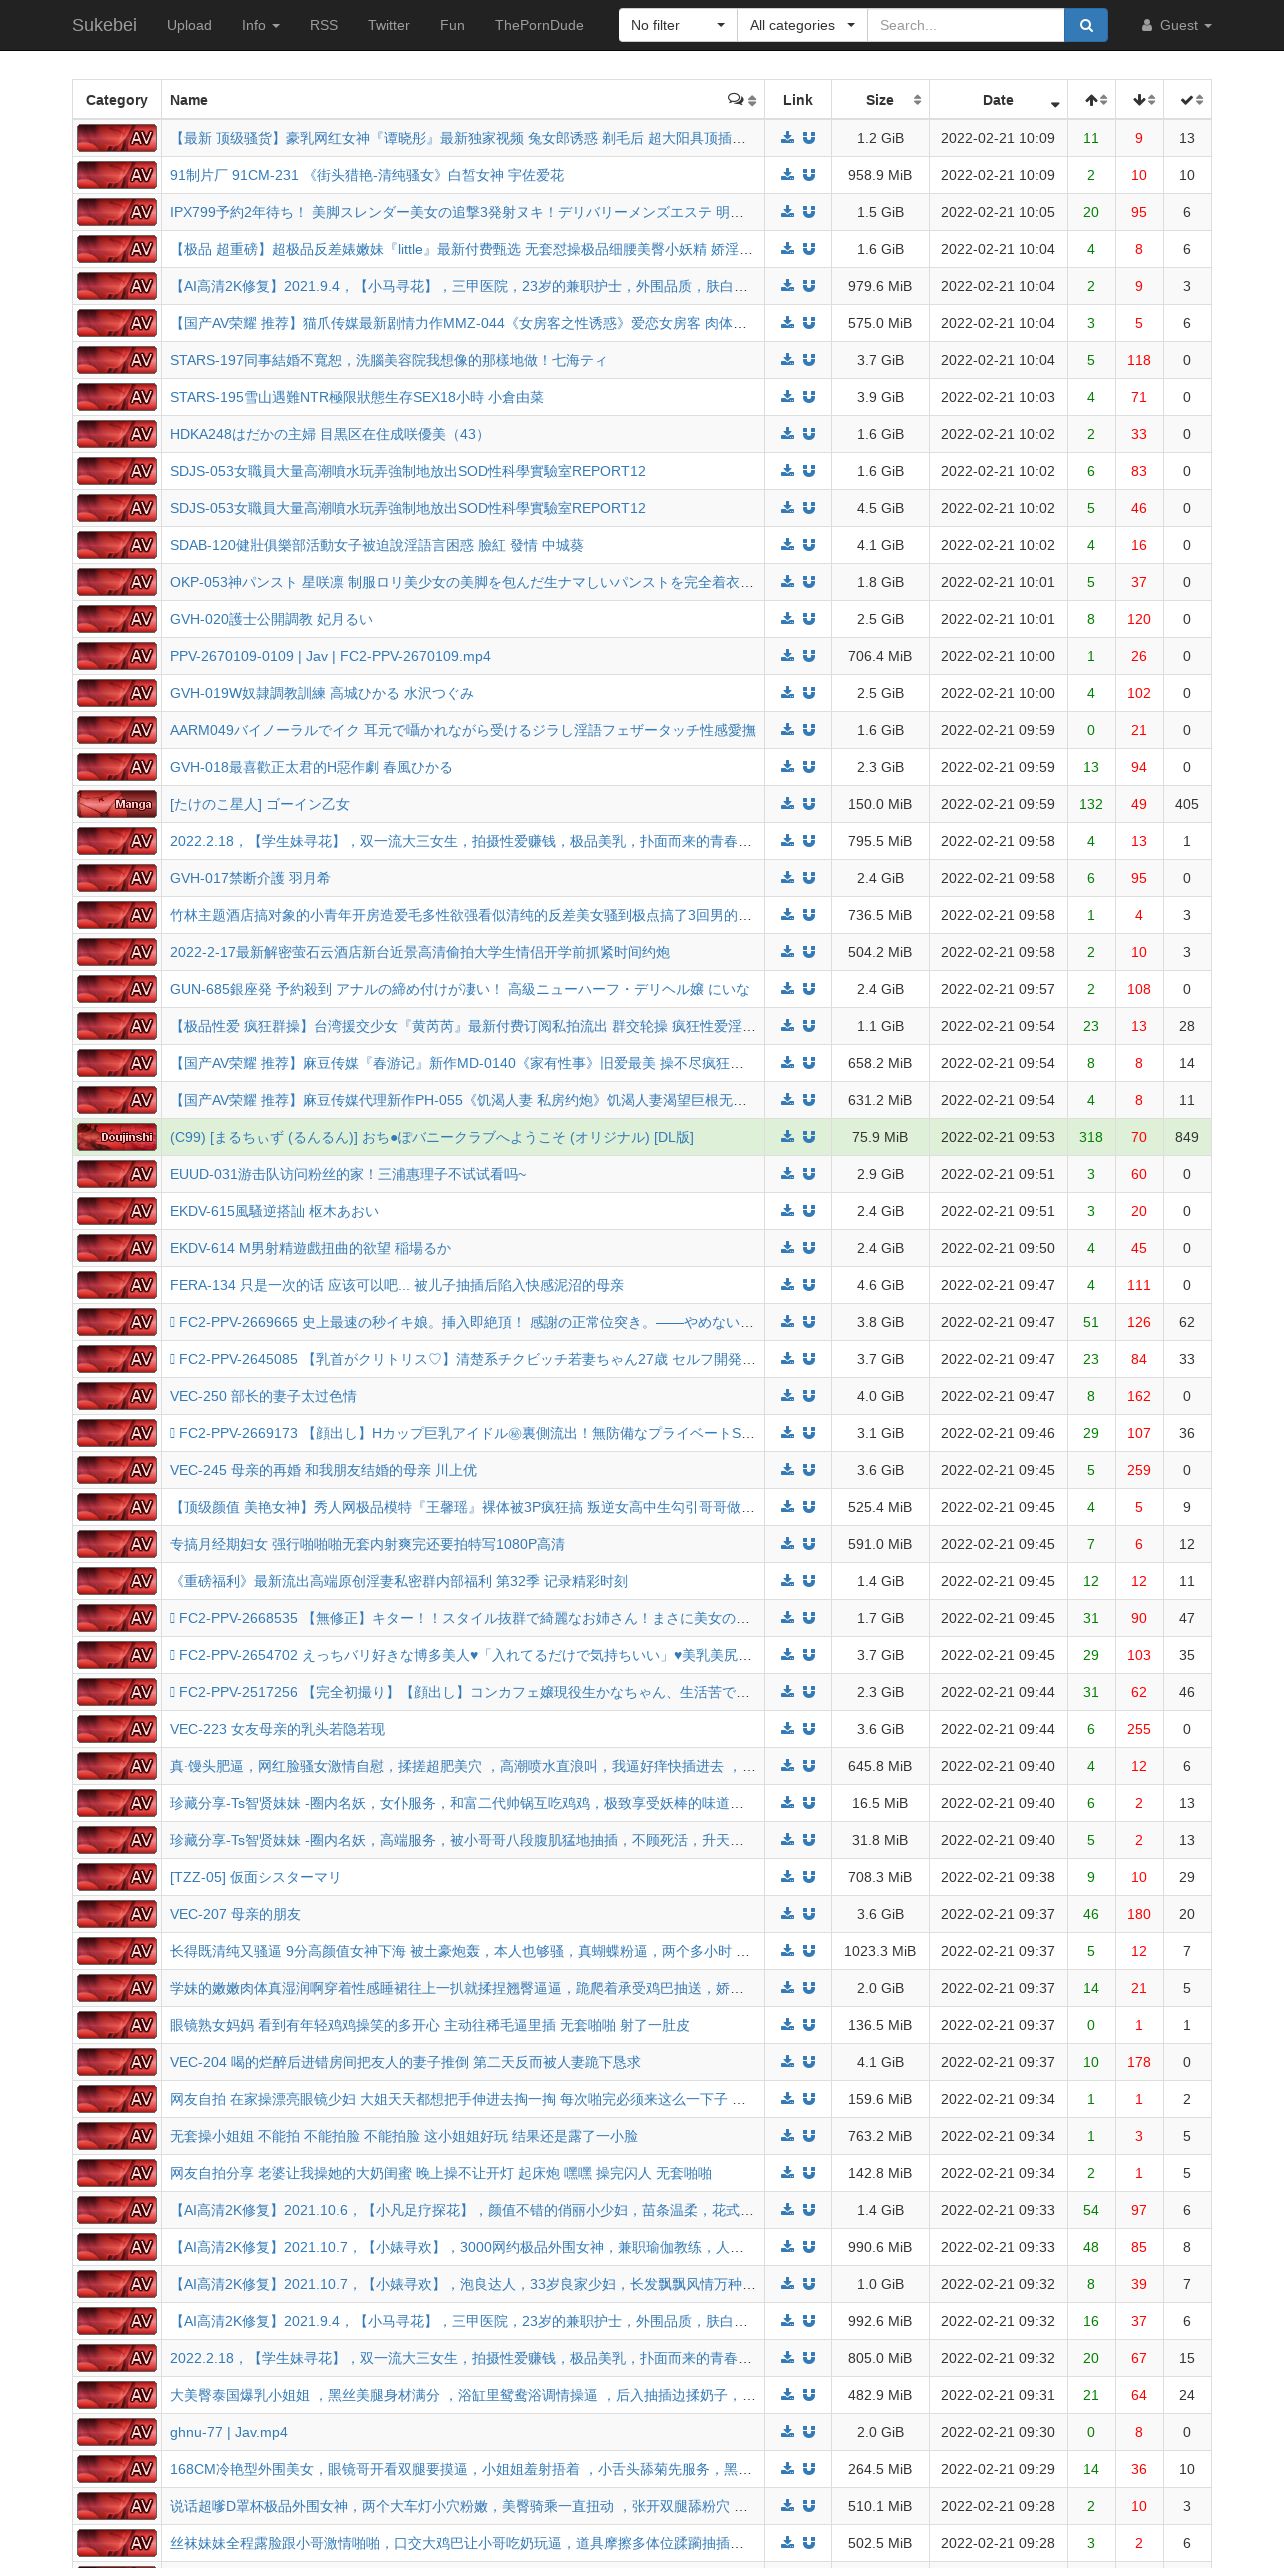1284x2568 pixels.
Task: Download torrent file for GVH-017 row
Action: (787, 878)
